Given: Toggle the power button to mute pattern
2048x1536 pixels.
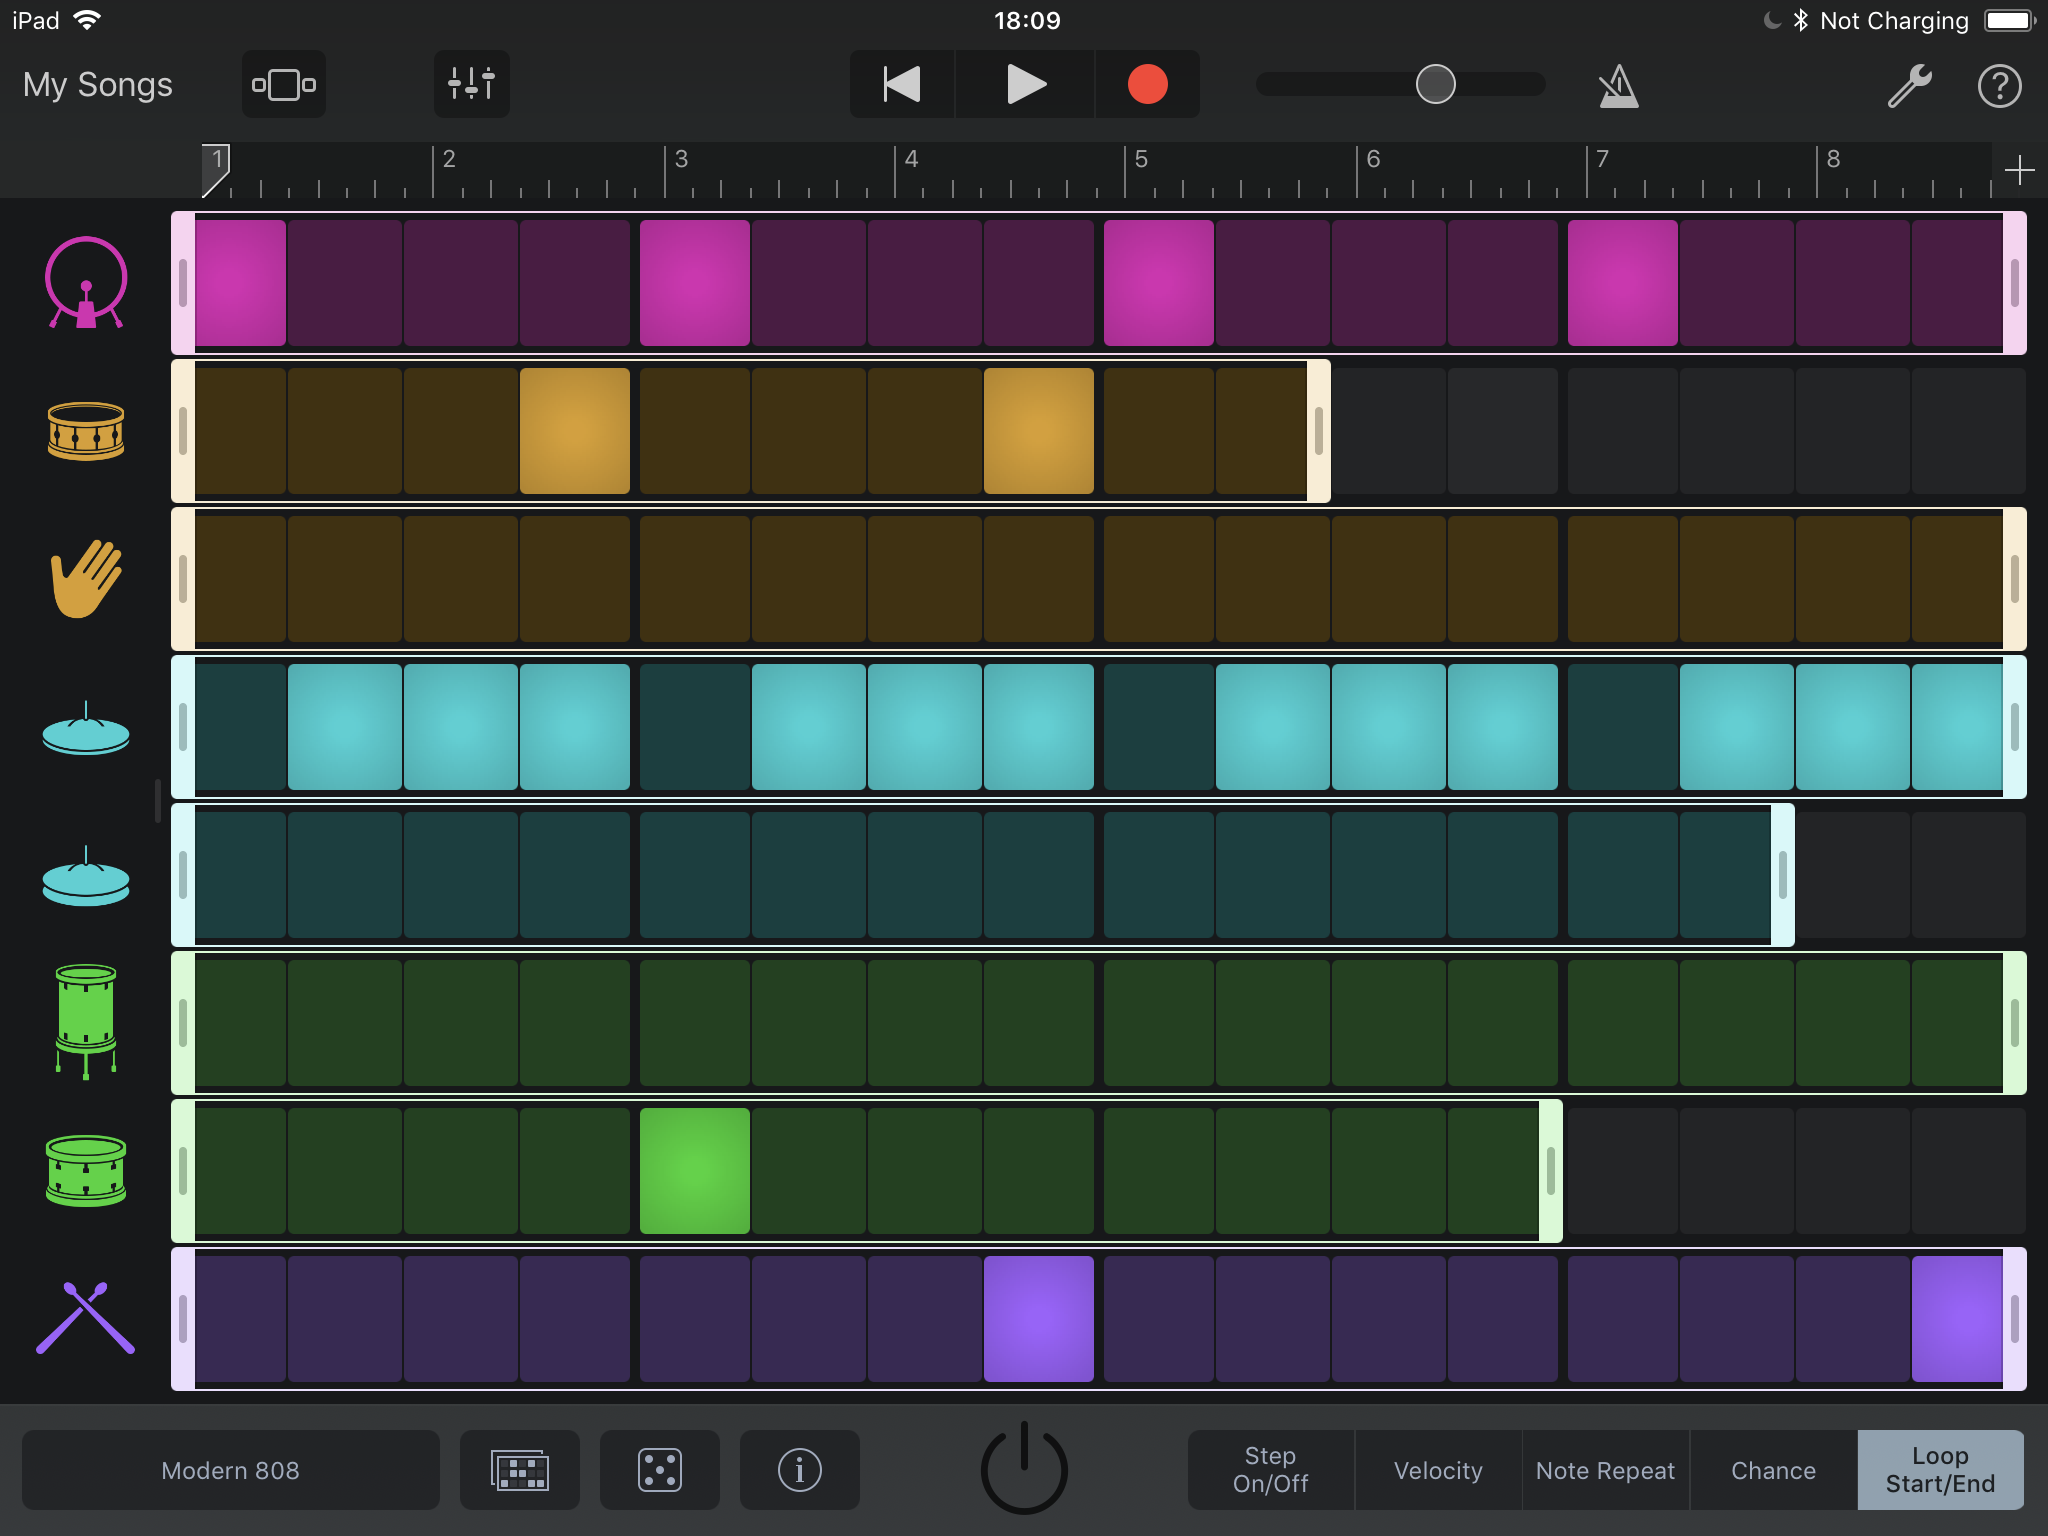Looking at the screenshot, I should click(1026, 1468).
